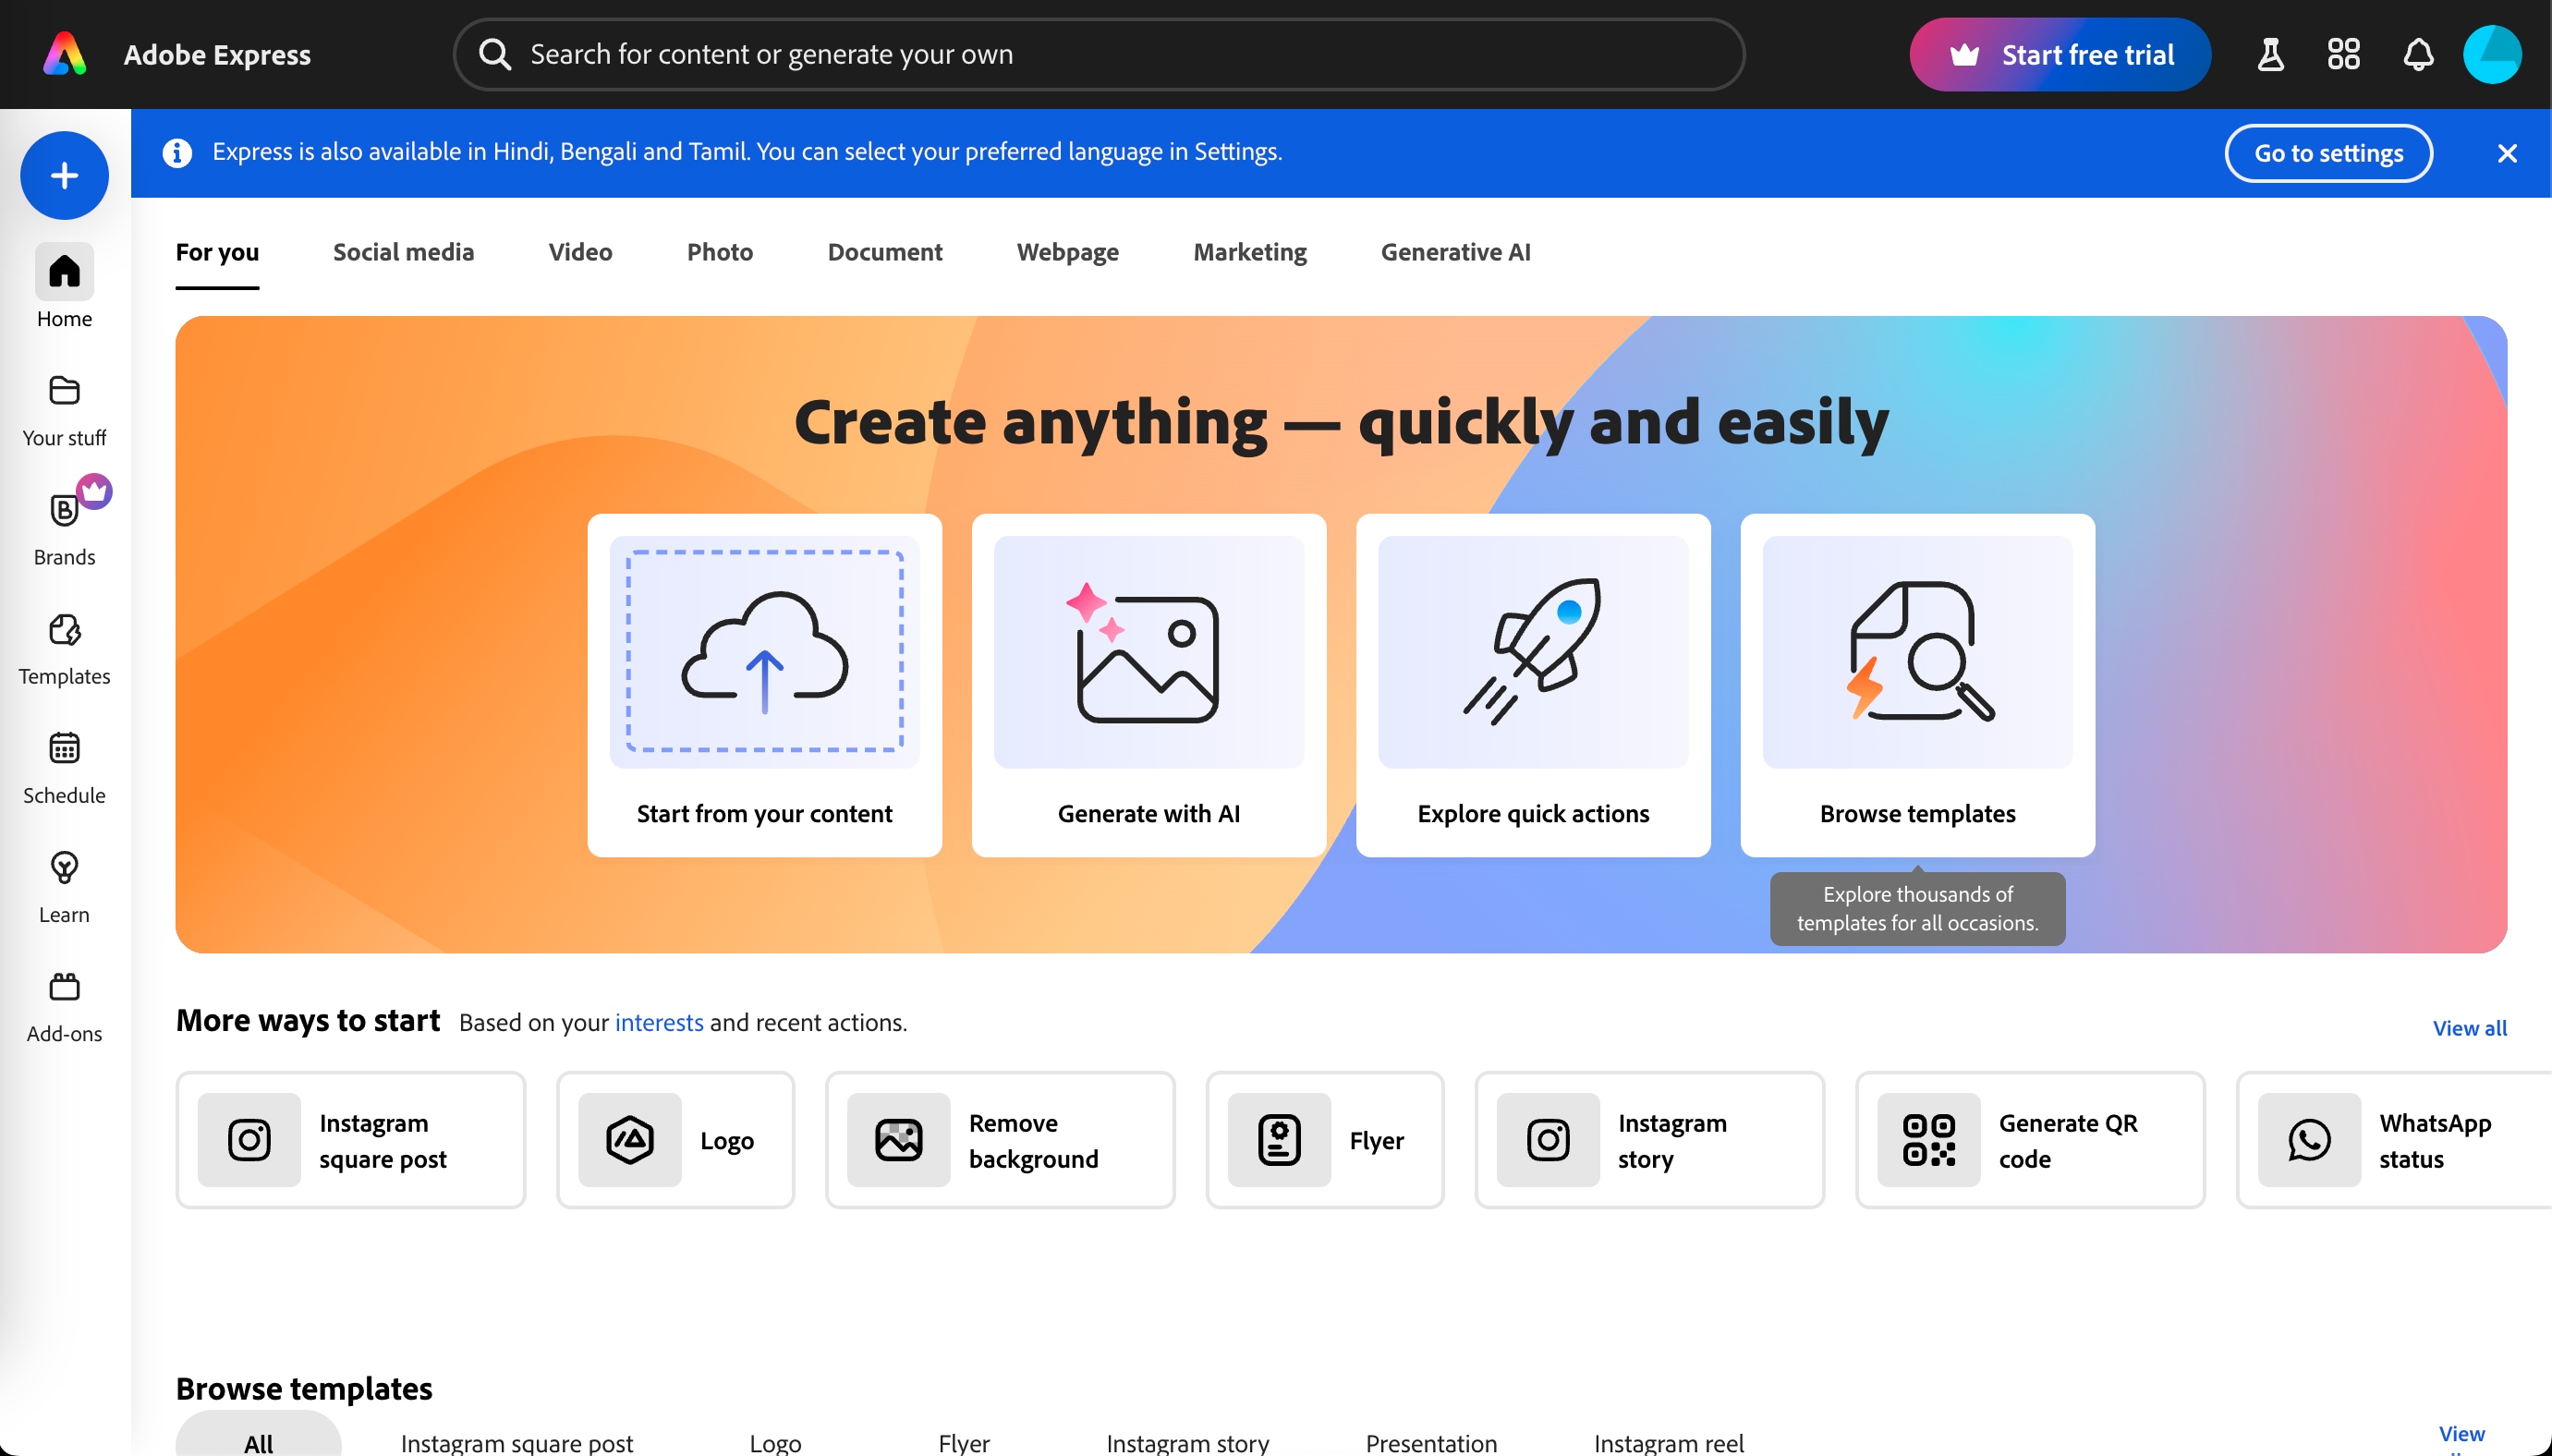Open Add-ons in the sidebar
The width and height of the screenshot is (2552, 1456).
(x=64, y=1007)
